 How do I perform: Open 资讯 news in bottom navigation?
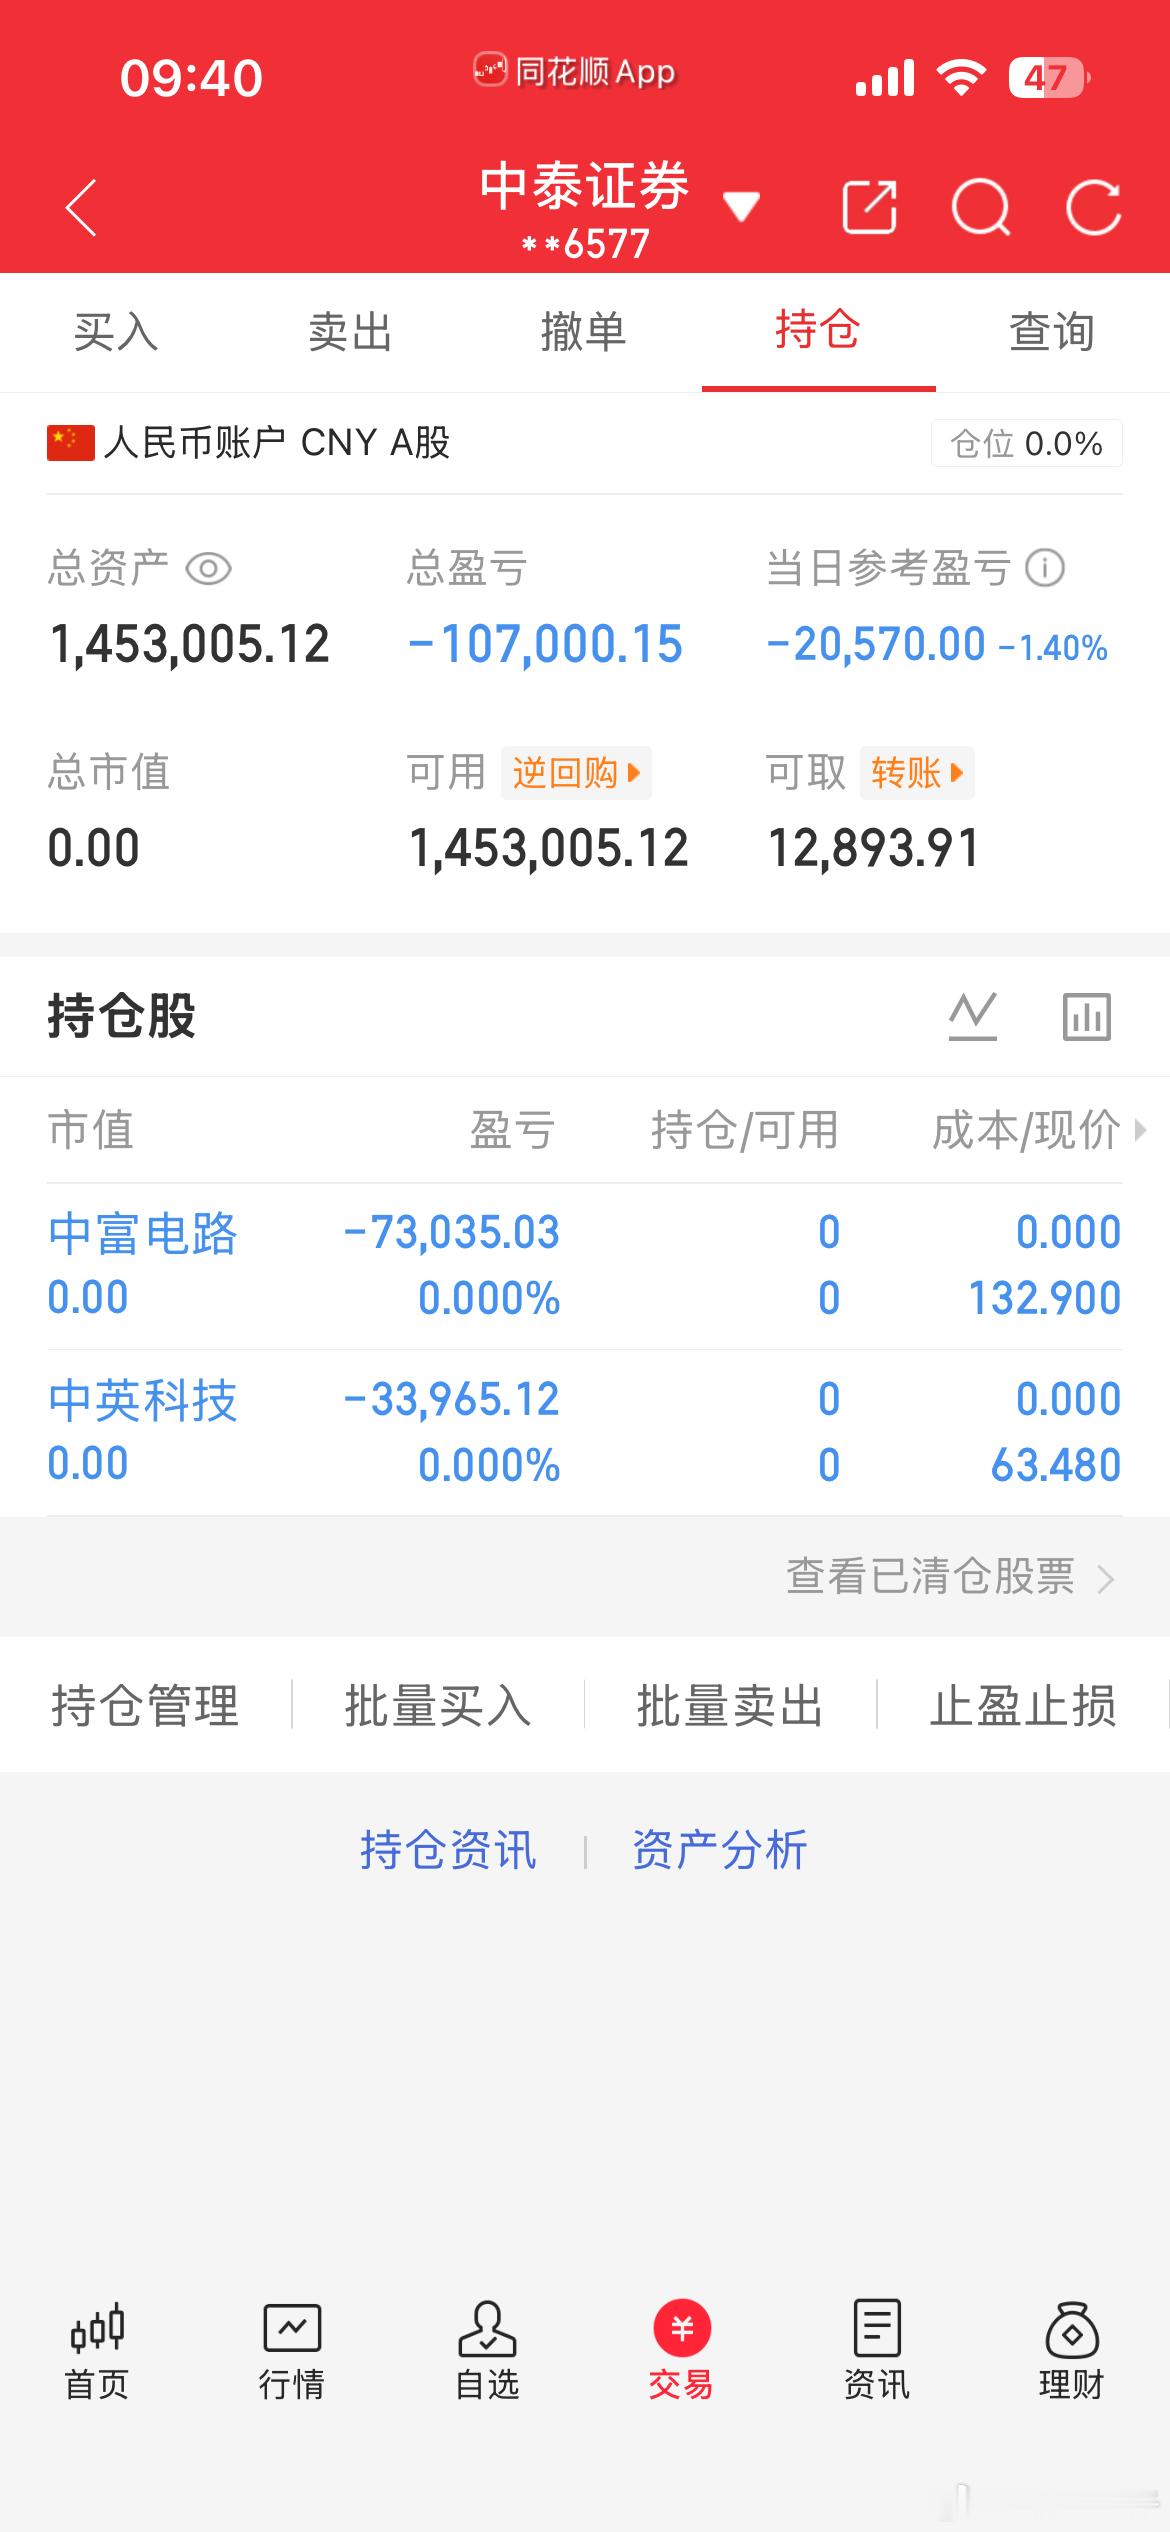[x=877, y=2350]
